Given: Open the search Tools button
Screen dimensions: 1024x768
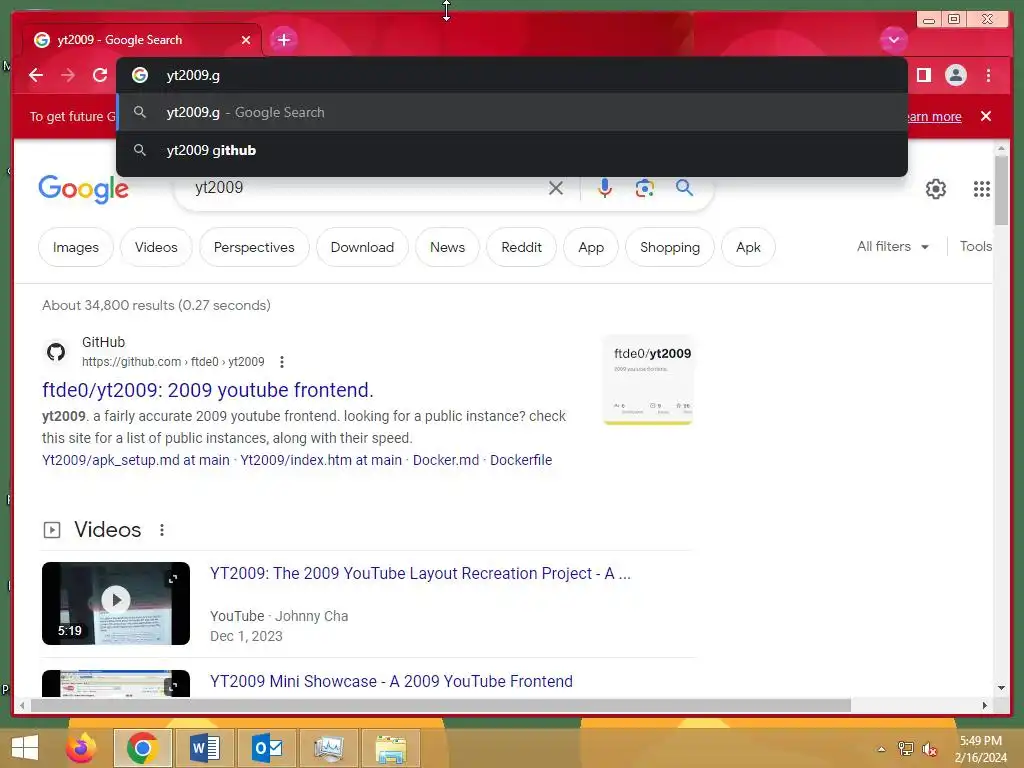Looking at the screenshot, I should [976, 246].
